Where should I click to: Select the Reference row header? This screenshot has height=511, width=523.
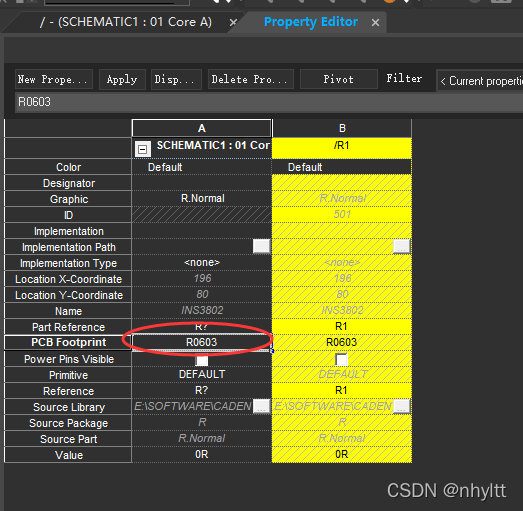tap(68, 391)
